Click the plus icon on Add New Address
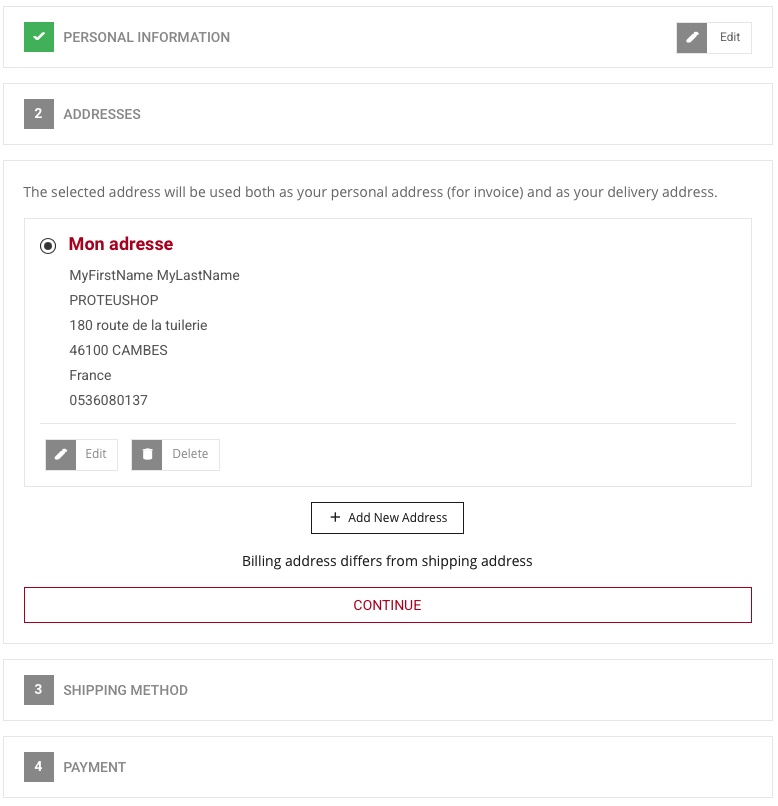Screen dimensions: 778x806 tap(335, 517)
